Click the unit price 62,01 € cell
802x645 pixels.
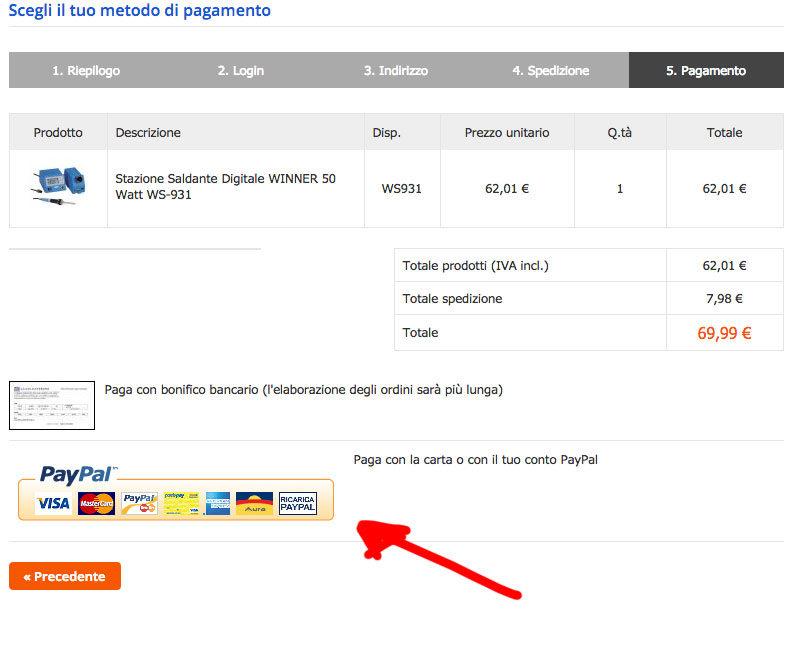pos(507,189)
